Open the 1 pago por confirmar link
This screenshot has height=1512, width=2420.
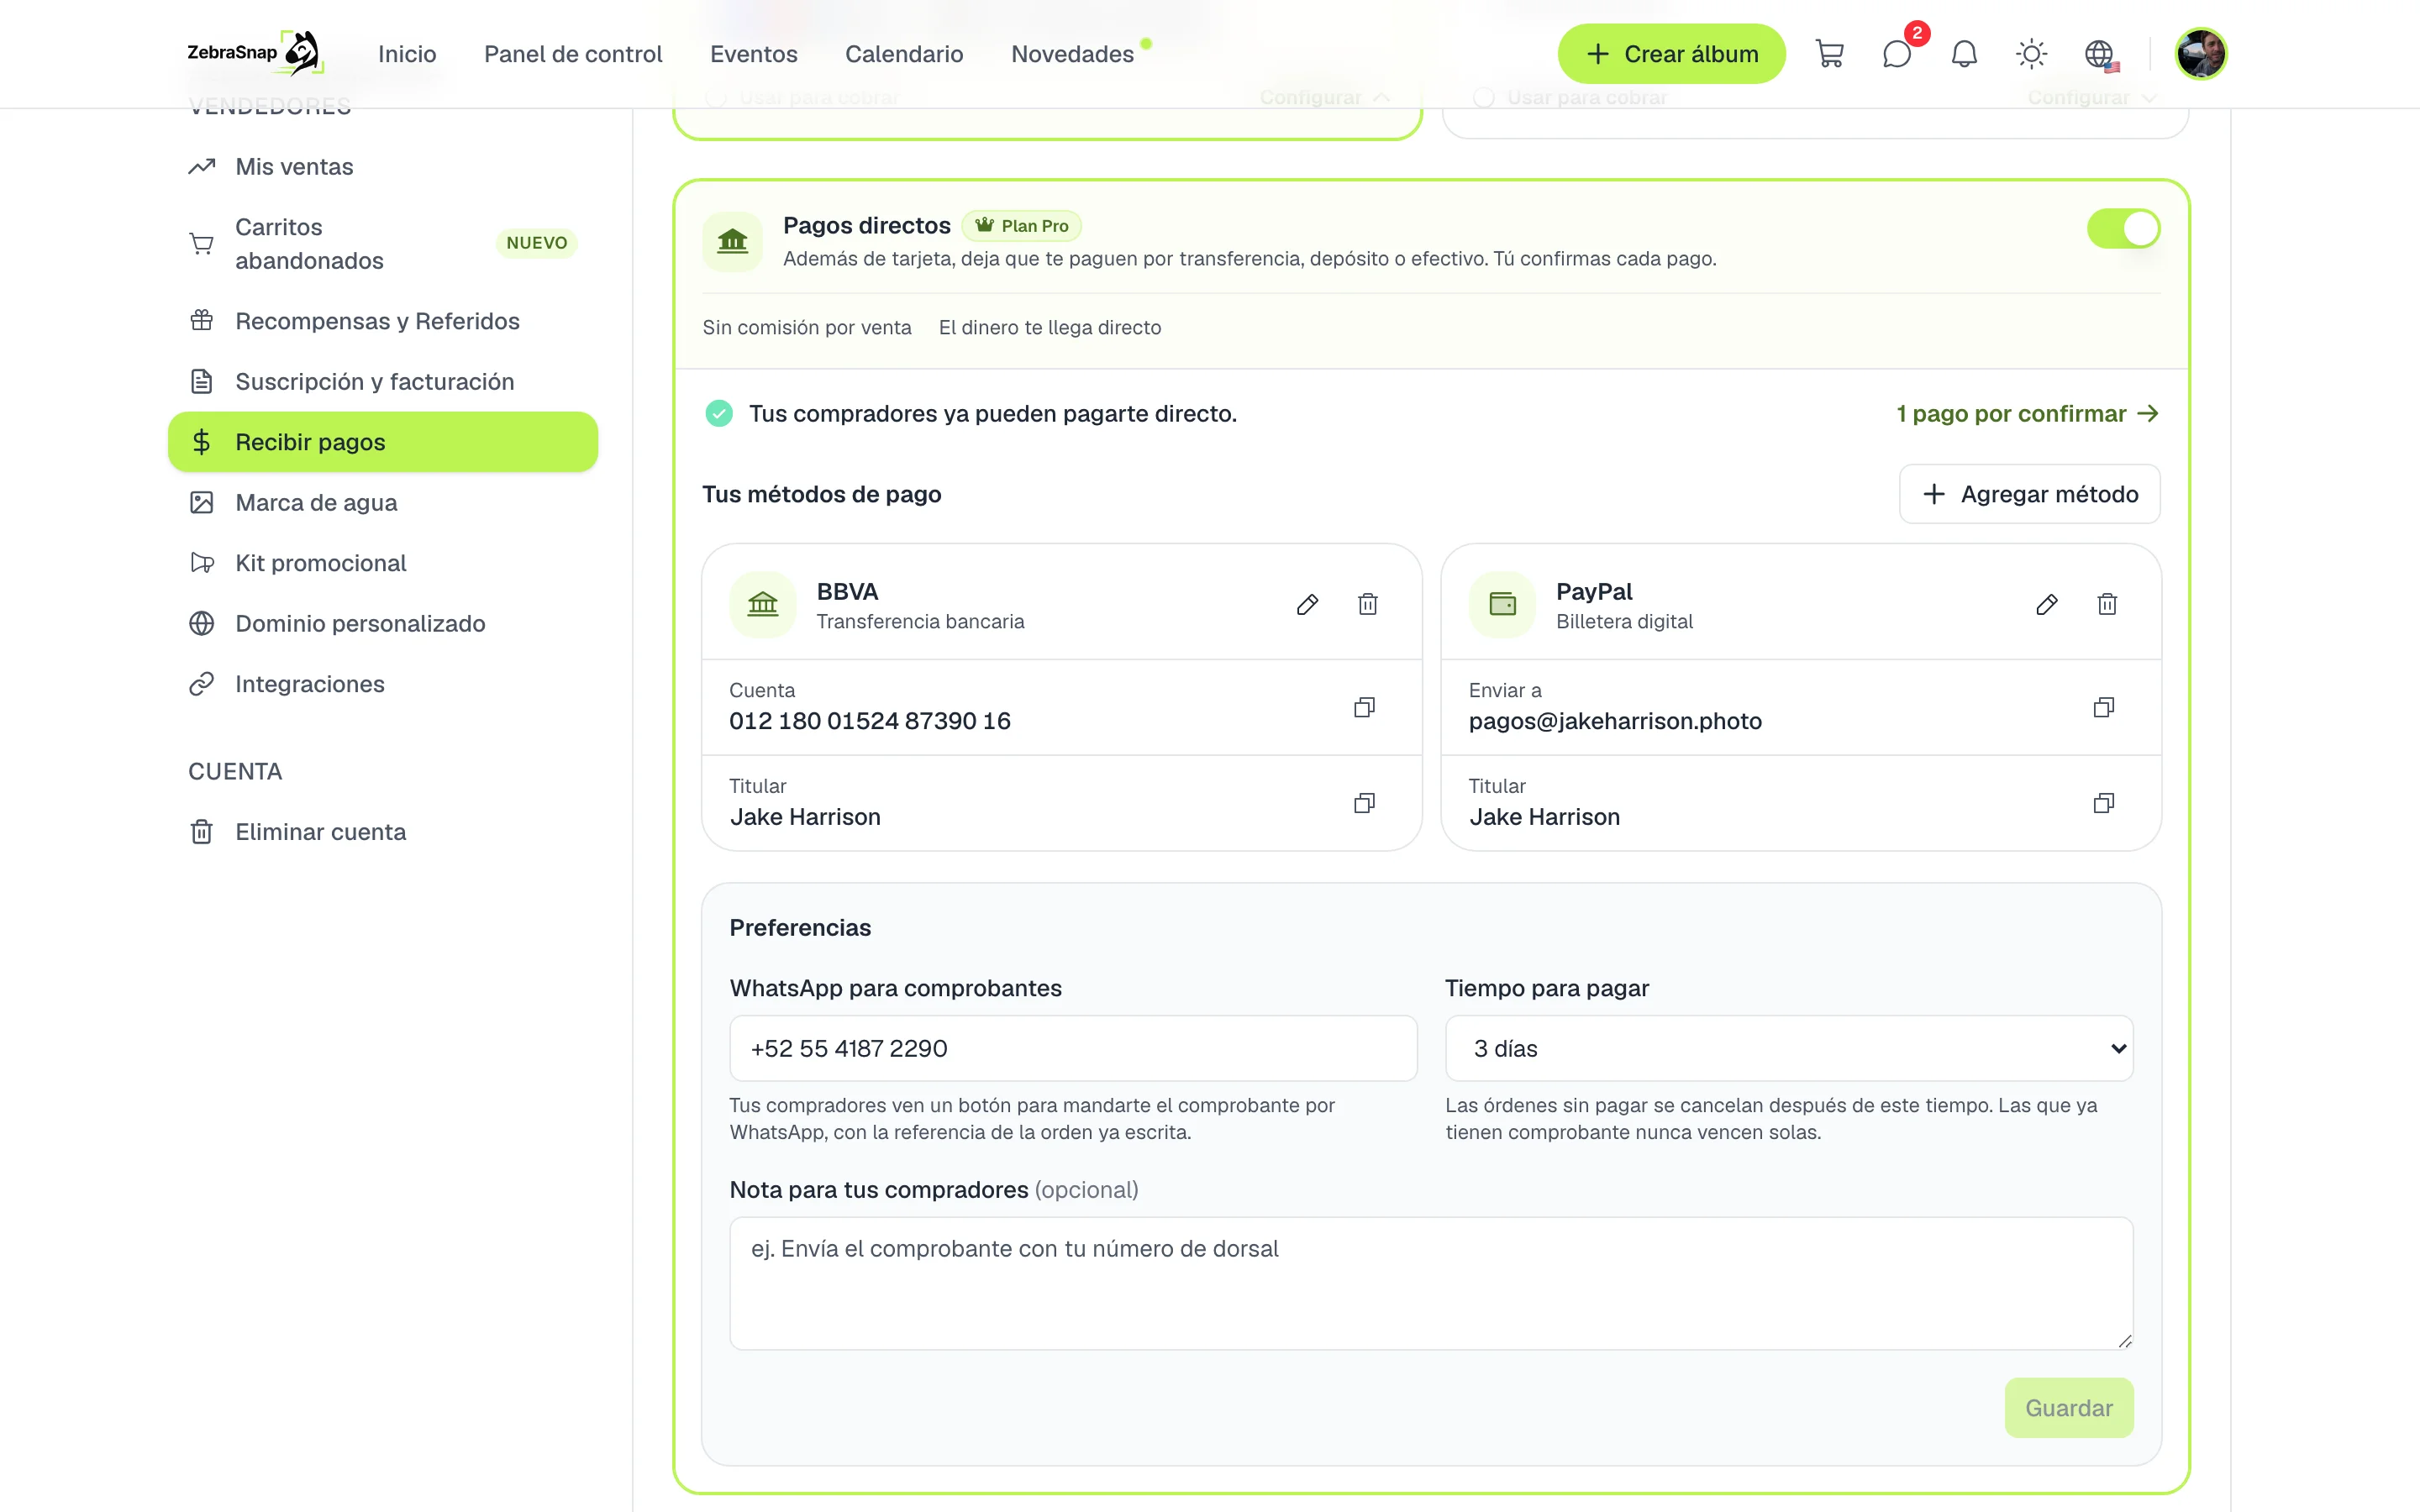coord(2027,413)
